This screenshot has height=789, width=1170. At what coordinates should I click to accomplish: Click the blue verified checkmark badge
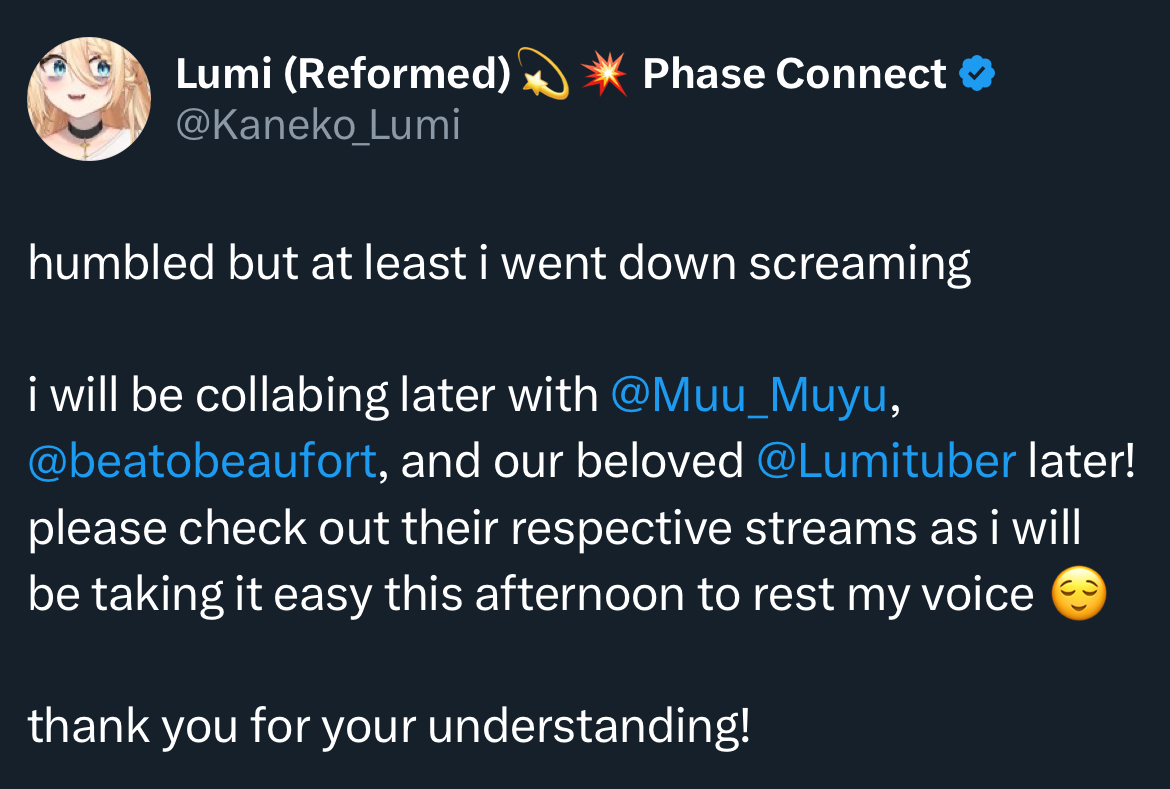977,74
